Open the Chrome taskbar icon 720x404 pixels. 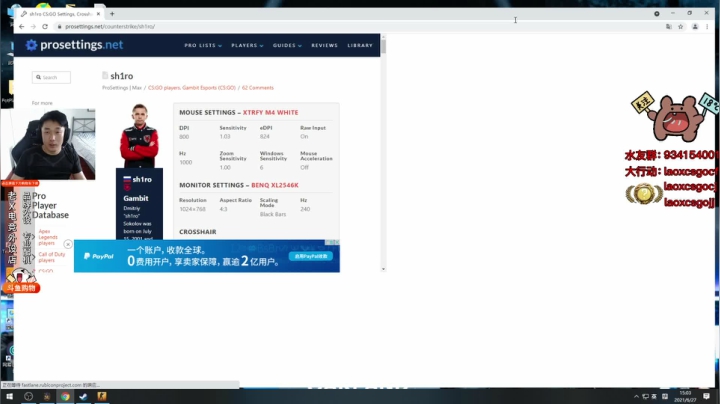(65, 396)
